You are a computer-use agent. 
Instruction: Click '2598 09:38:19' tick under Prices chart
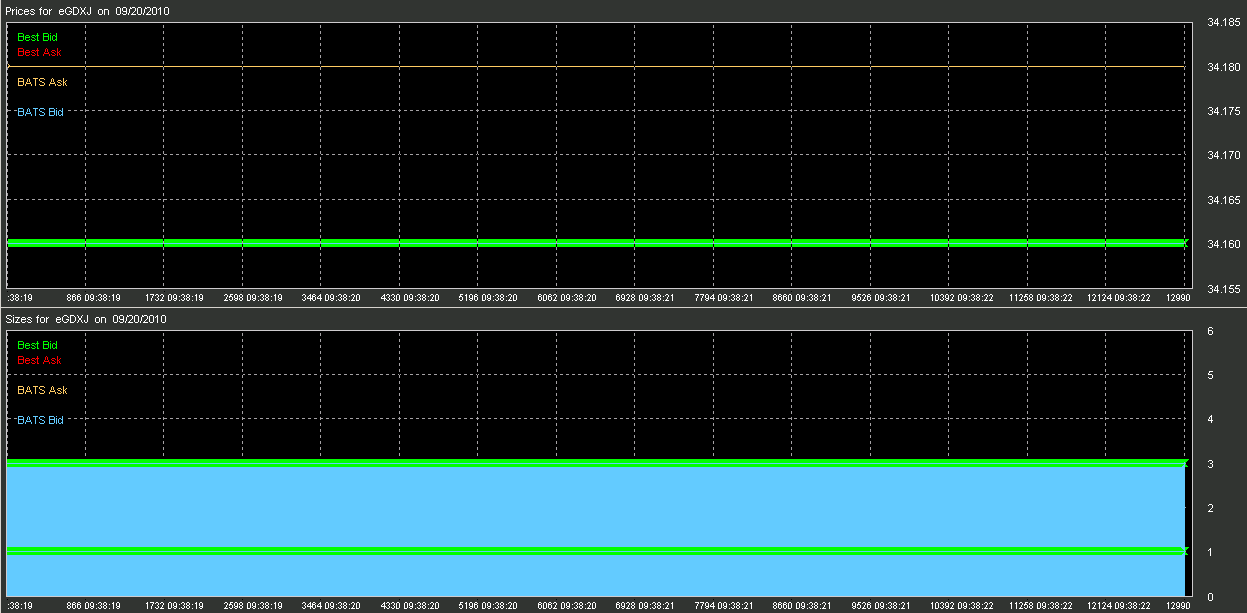click(x=254, y=297)
